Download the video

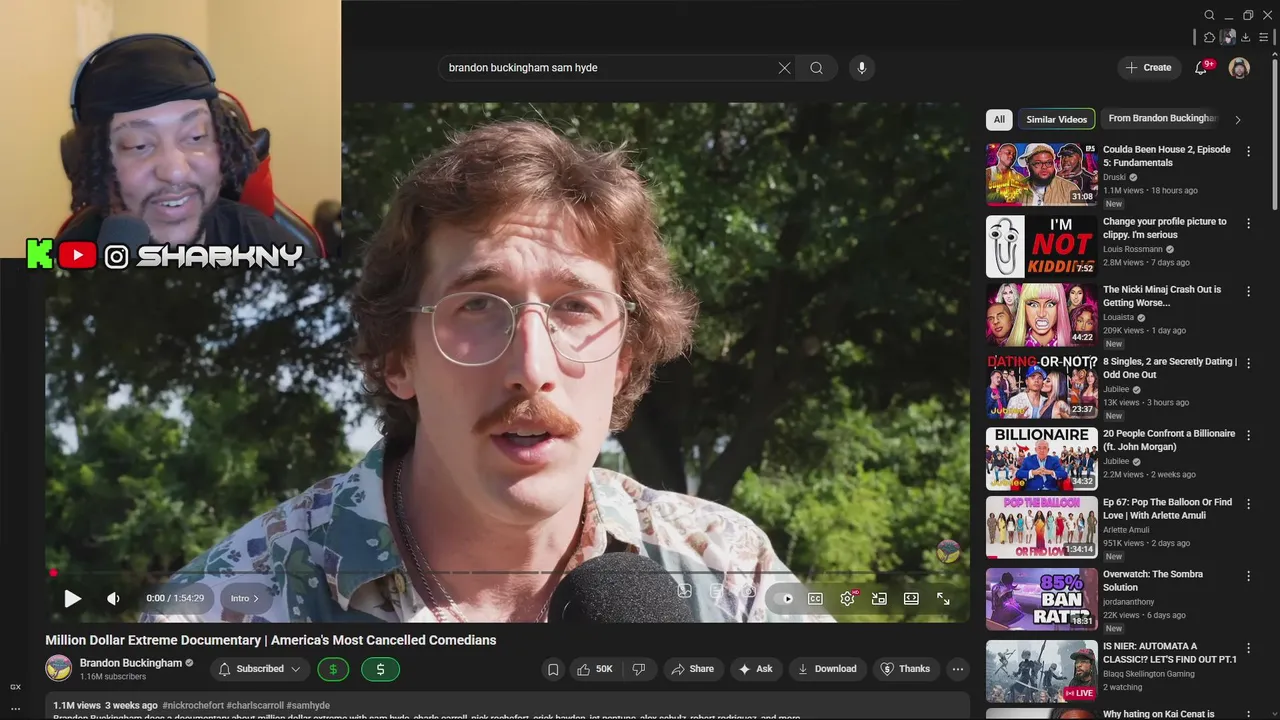(827, 669)
